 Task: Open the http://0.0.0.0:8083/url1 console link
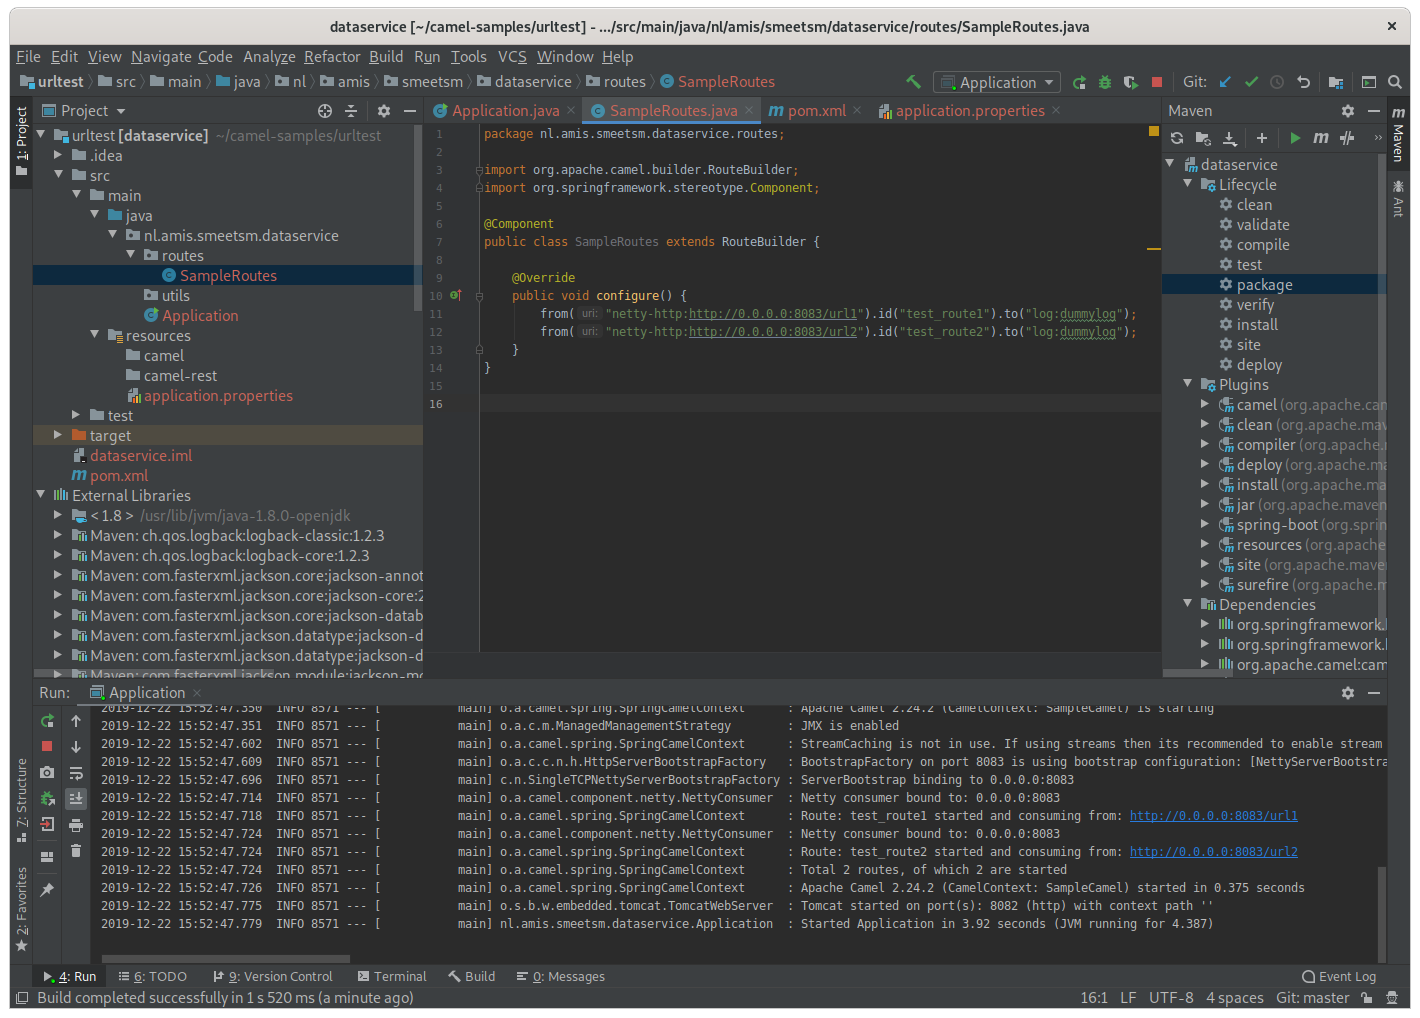click(1213, 815)
